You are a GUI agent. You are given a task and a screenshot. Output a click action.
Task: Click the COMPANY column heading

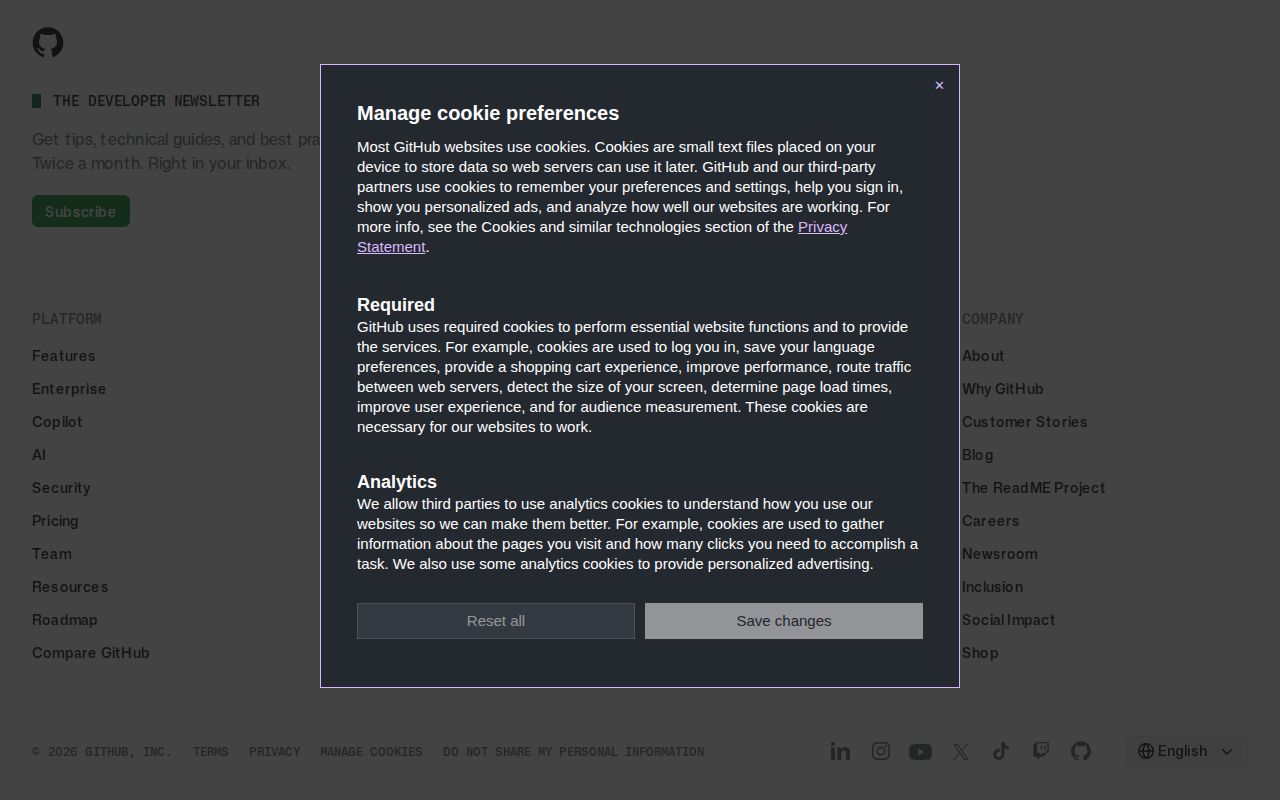[993, 319]
